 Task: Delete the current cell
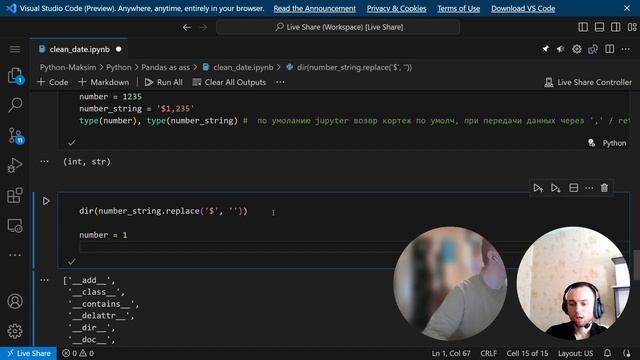point(604,188)
